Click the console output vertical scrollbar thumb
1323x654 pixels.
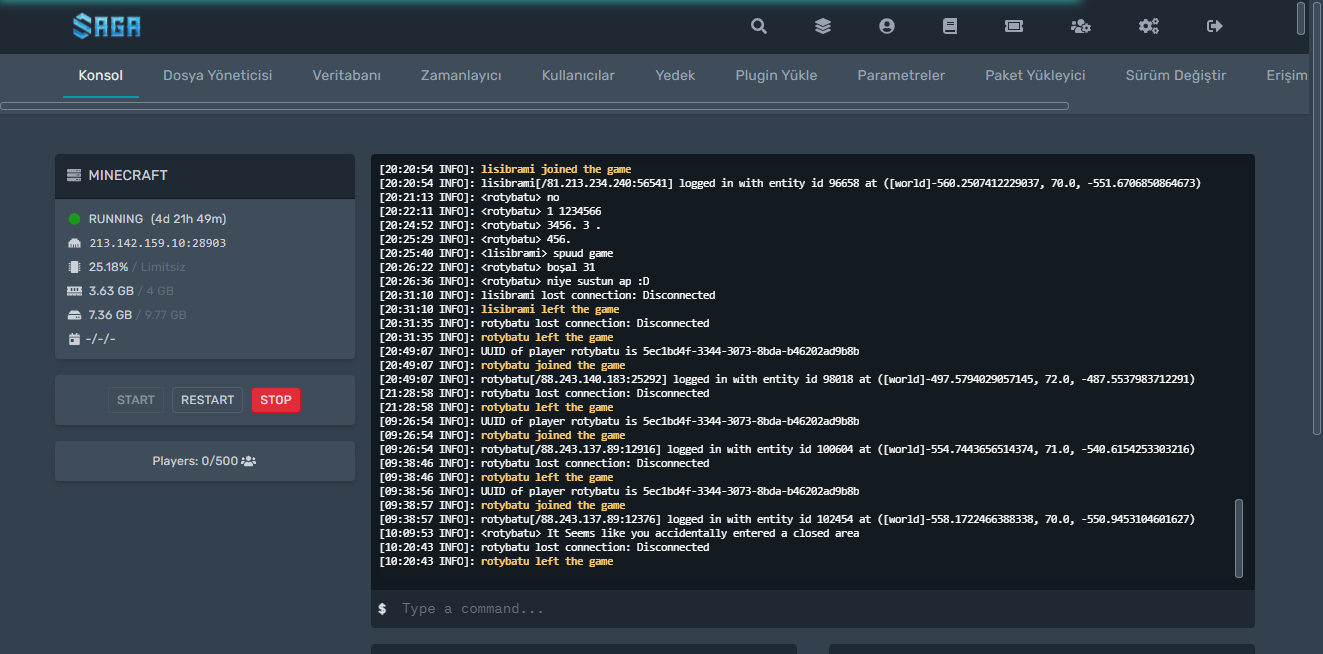point(1239,538)
